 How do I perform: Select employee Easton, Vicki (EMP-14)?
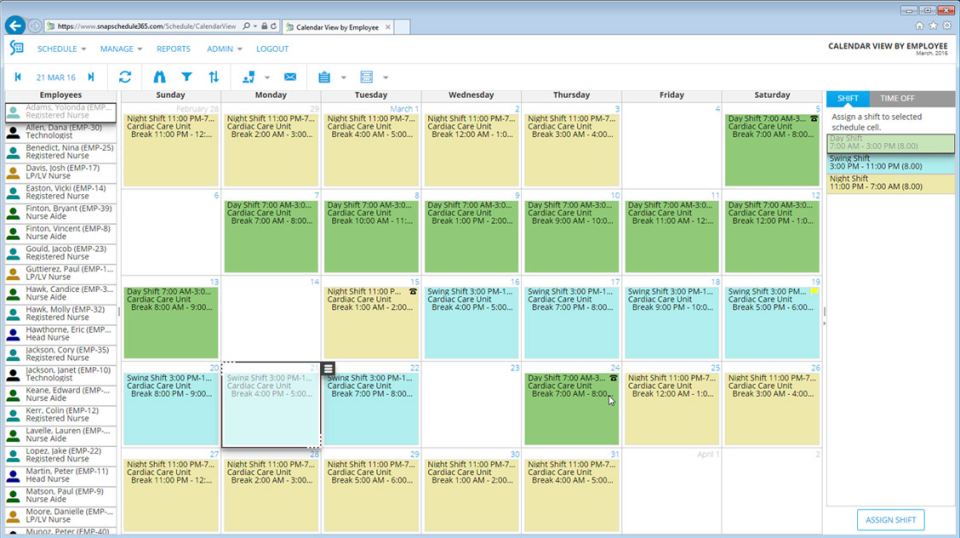pyautogui.click(x=61, y=192)
